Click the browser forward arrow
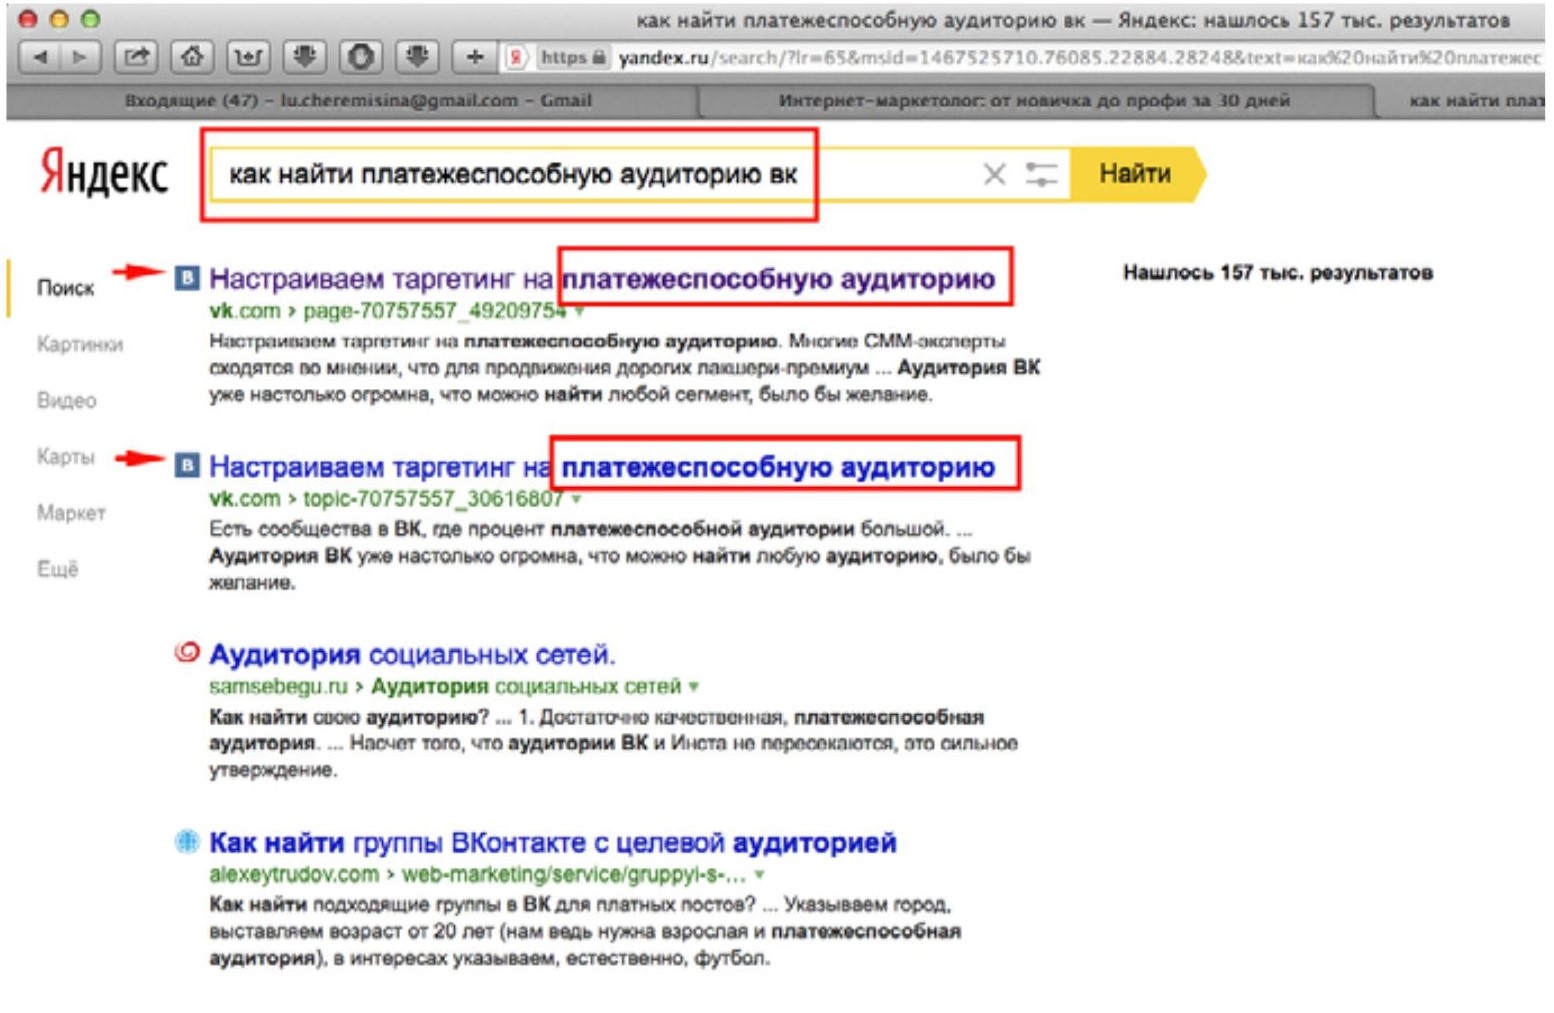1554x1013 pixels. pos(80,57)
